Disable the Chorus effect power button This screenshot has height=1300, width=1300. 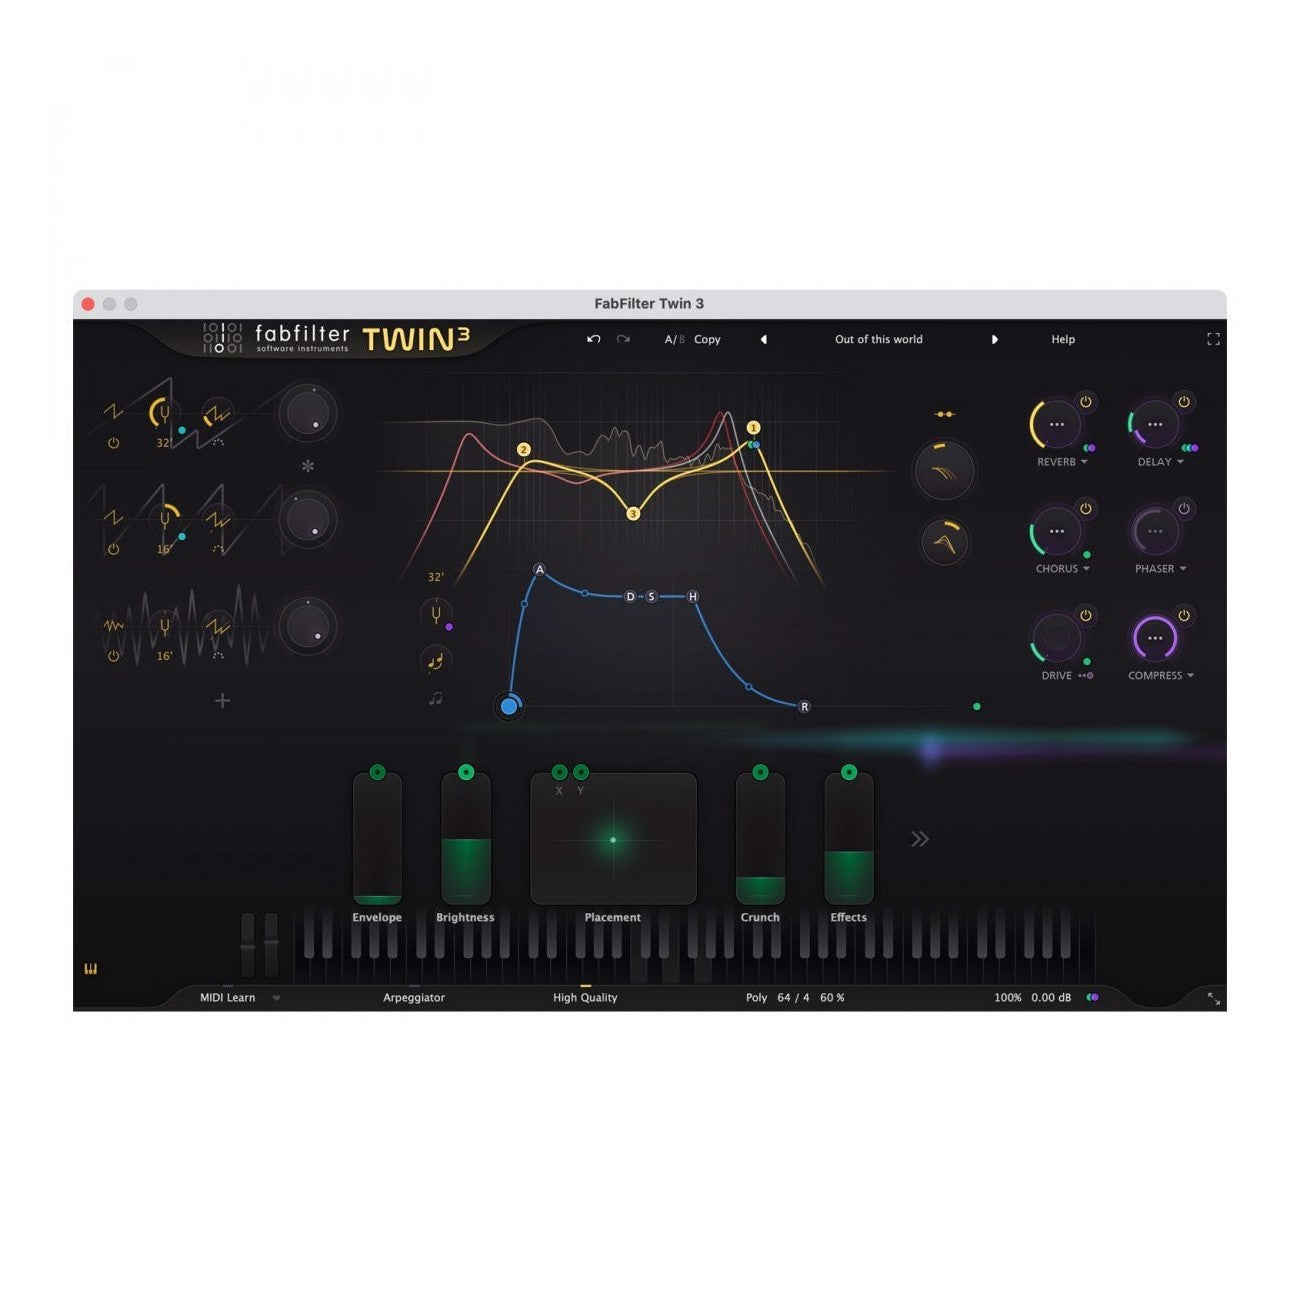pyautogui.click(x=1085, y=509)
